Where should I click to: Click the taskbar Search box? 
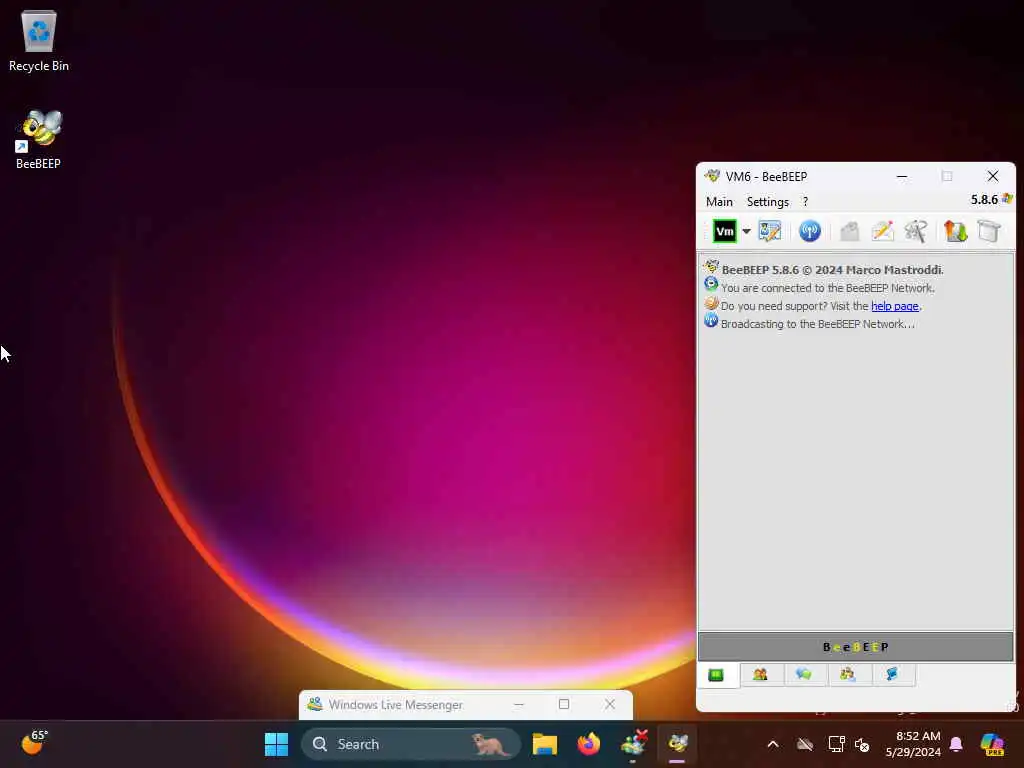tap(411, 744)
